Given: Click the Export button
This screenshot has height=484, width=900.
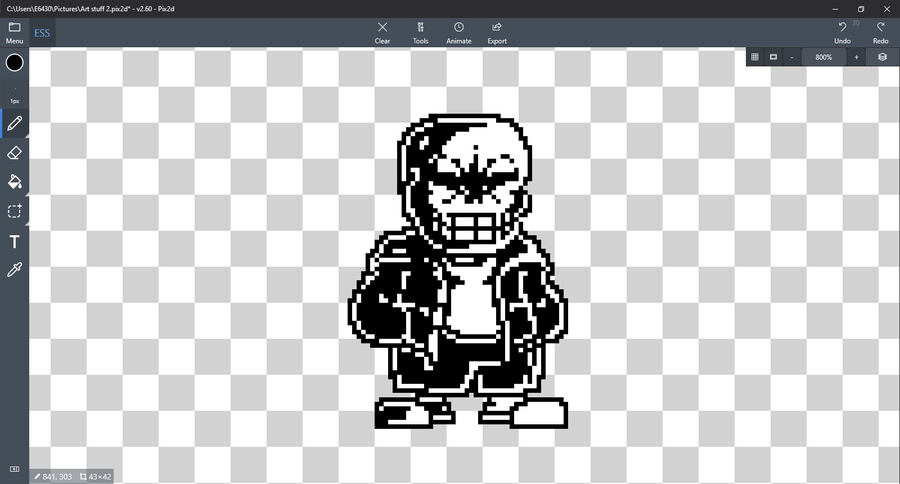Looking at the screenshot, I should [497, 33].
